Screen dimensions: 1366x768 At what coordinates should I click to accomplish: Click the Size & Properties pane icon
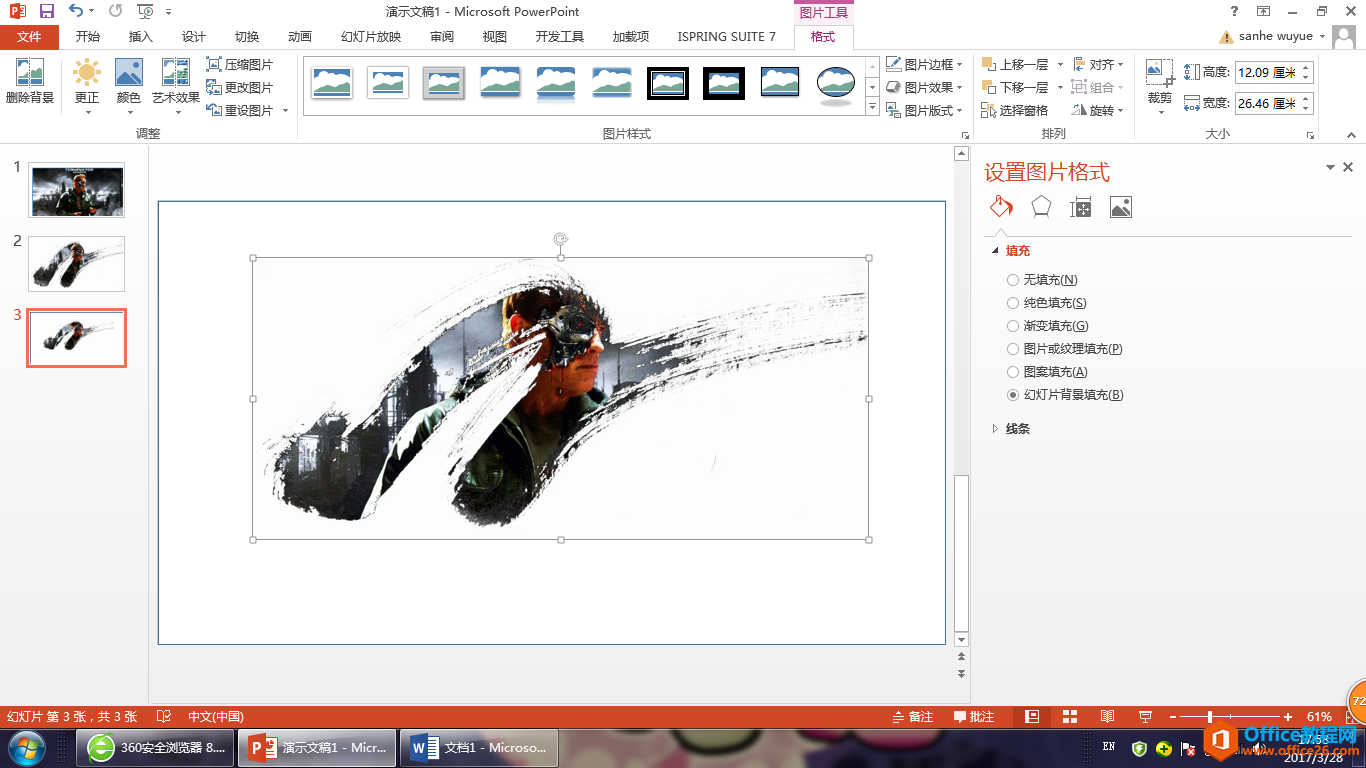[1081, 207]
